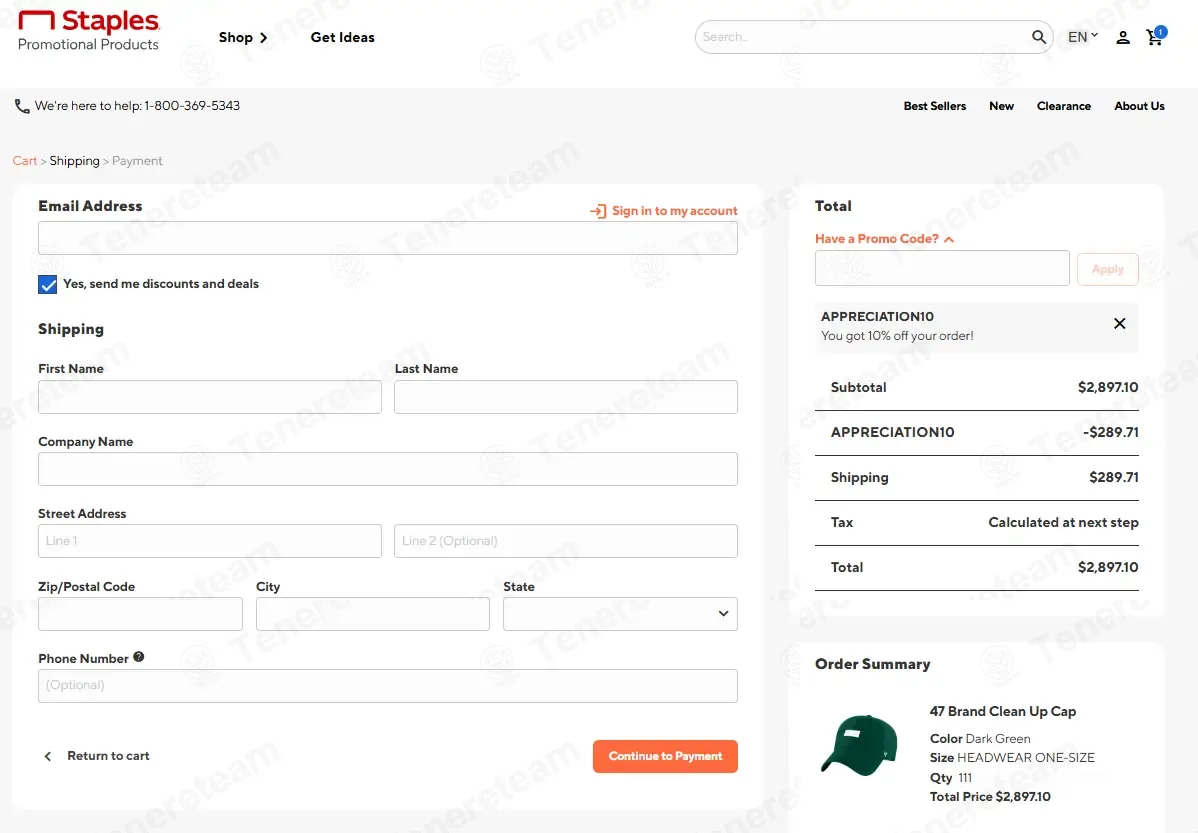Click the phone number help tooltip icon

click(x=138, y=656)
